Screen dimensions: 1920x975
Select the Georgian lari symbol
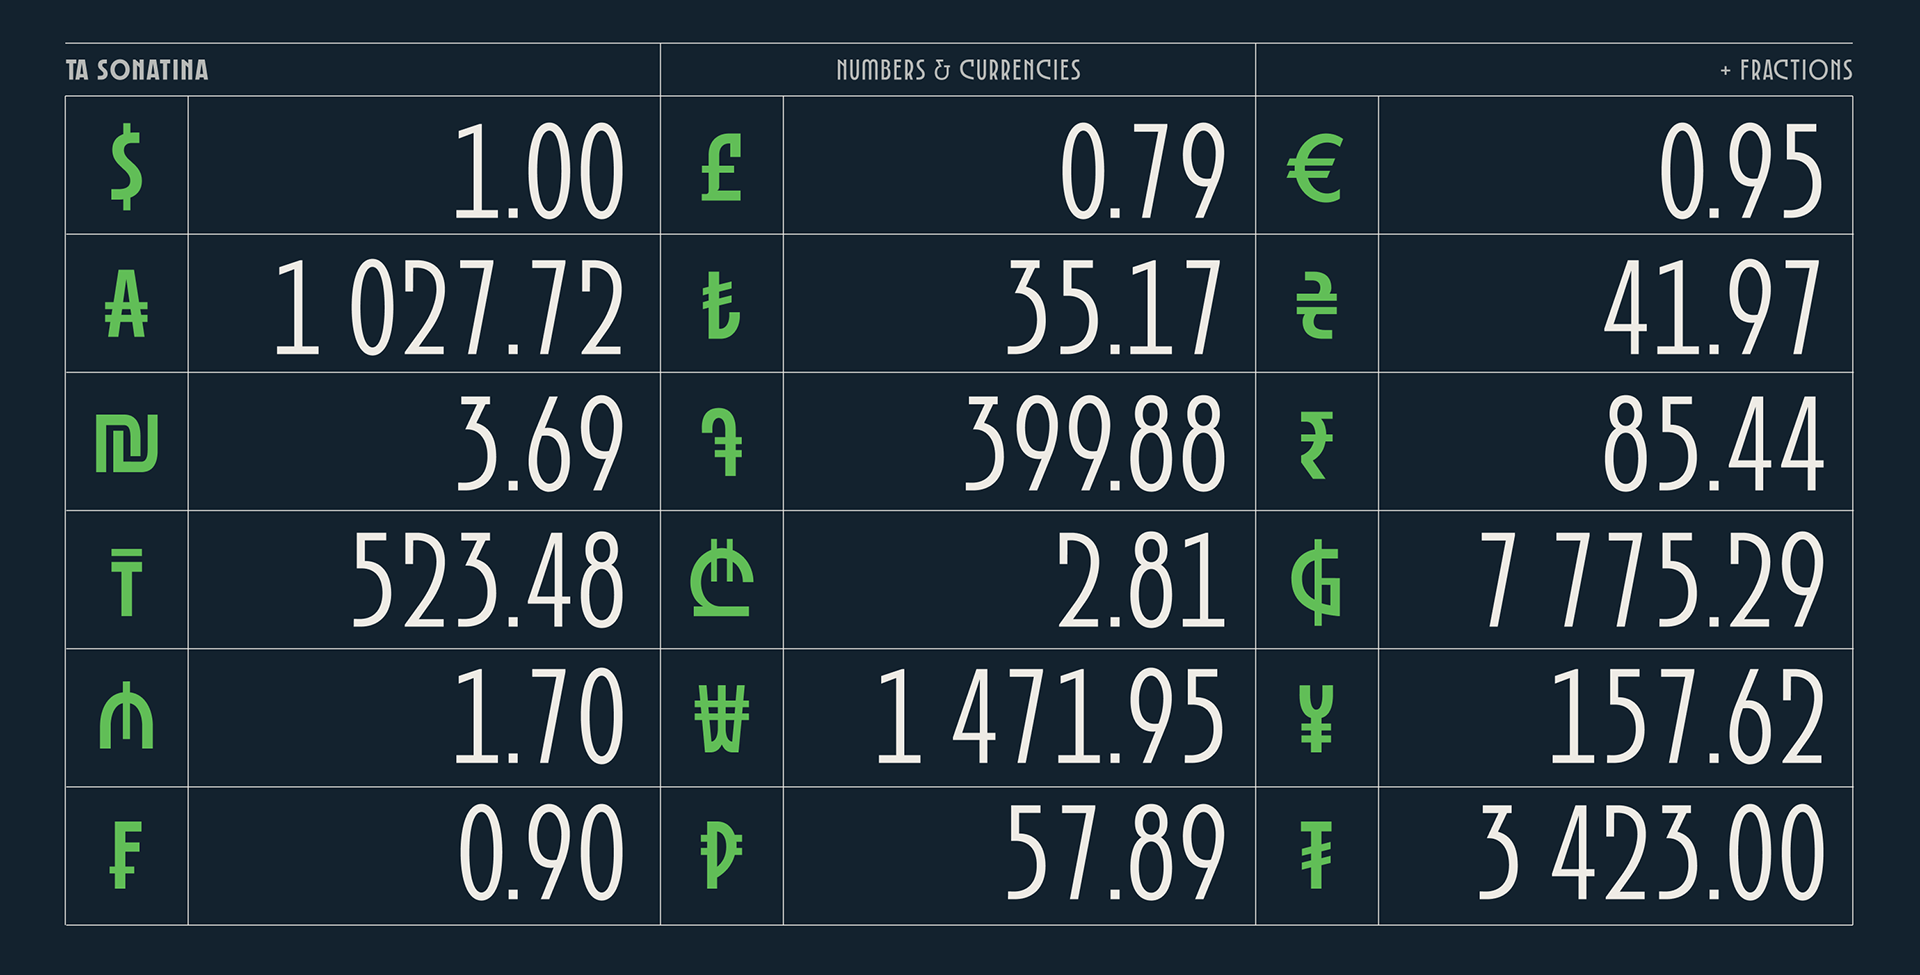point(721,580)
